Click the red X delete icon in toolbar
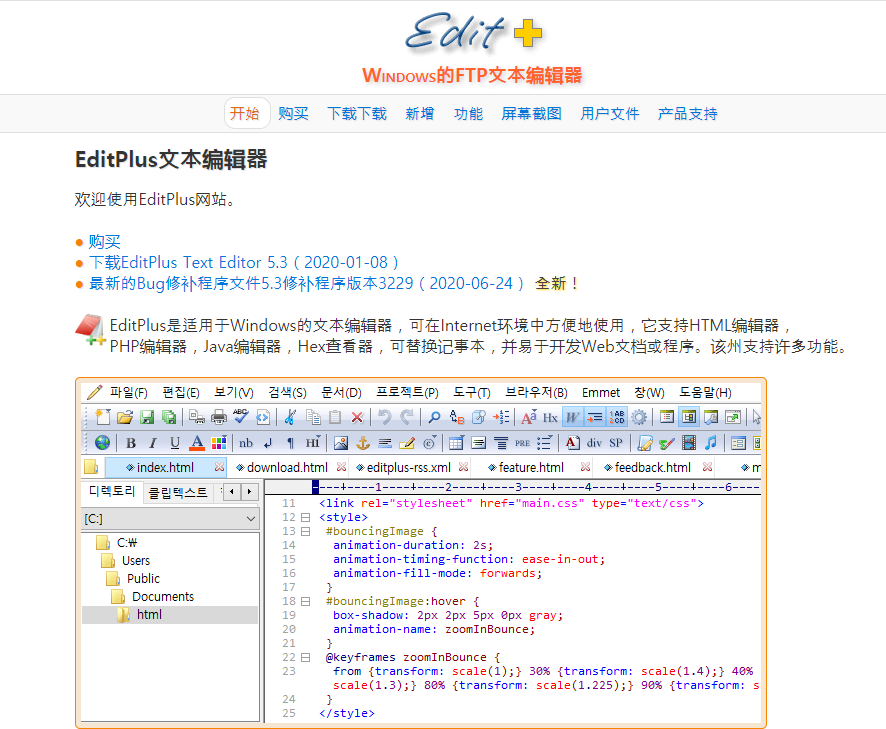The image size is (886, 729). pos(357,417)
